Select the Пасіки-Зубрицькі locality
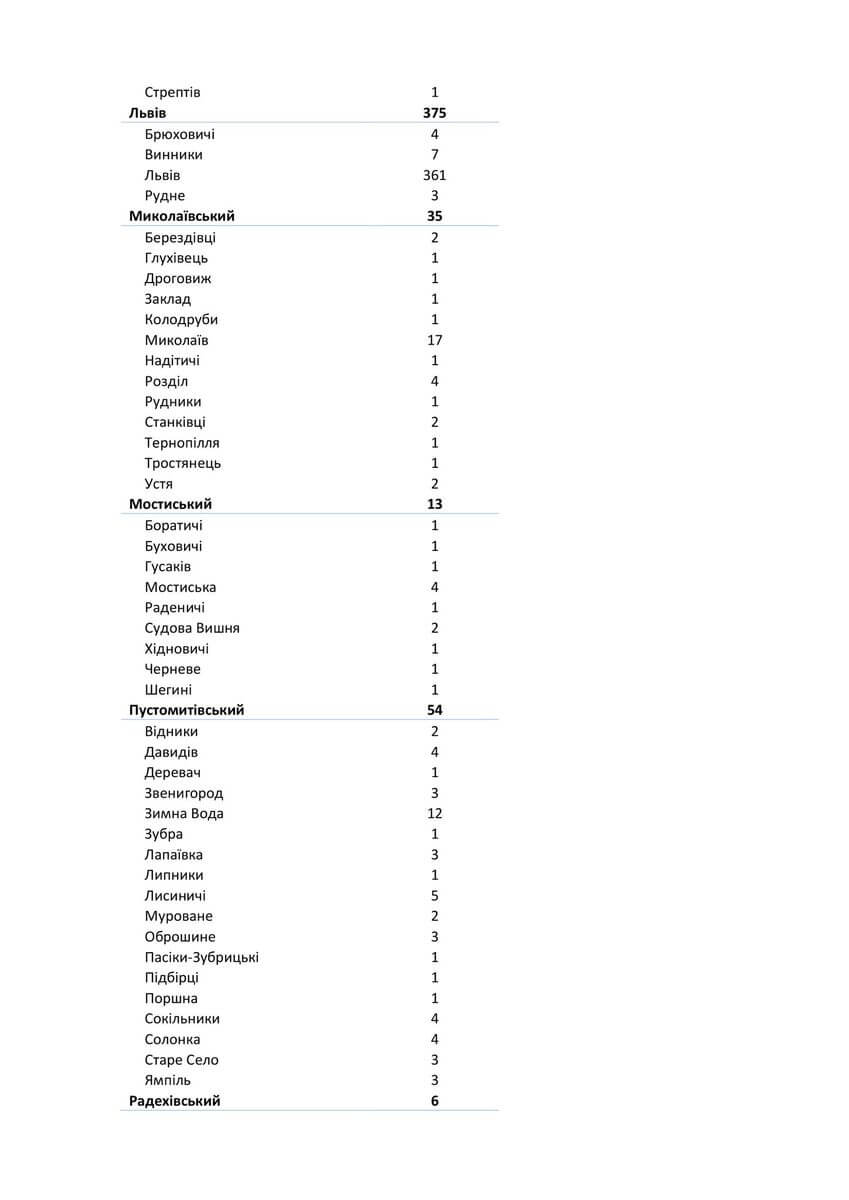This screenshot has height=1200, width=849. click(201, 957)
